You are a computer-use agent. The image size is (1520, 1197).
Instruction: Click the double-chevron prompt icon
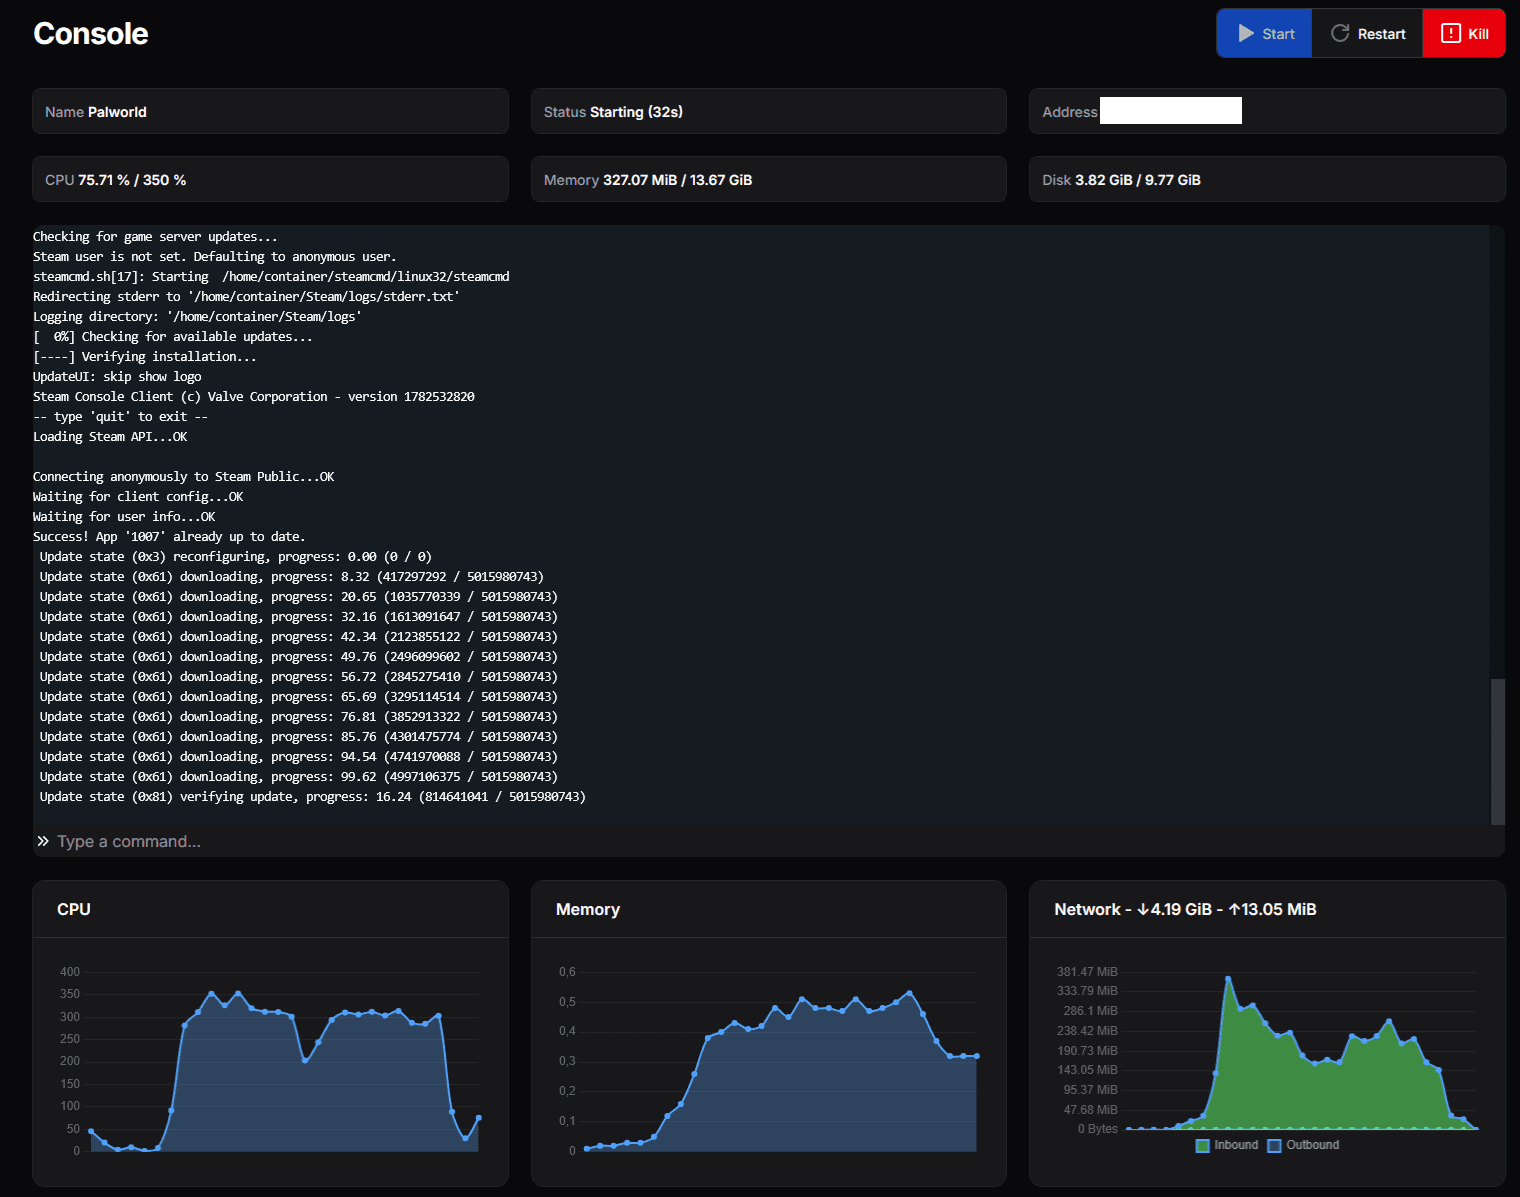[x=43, y=841]
